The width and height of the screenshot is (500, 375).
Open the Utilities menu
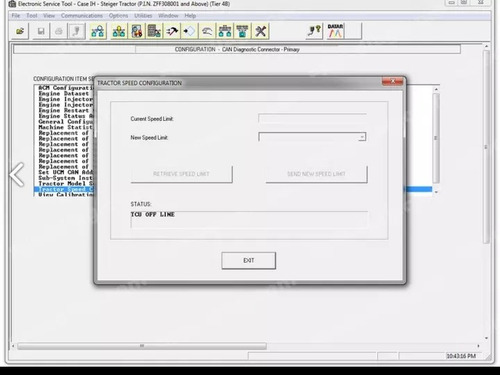click(143, 16)
